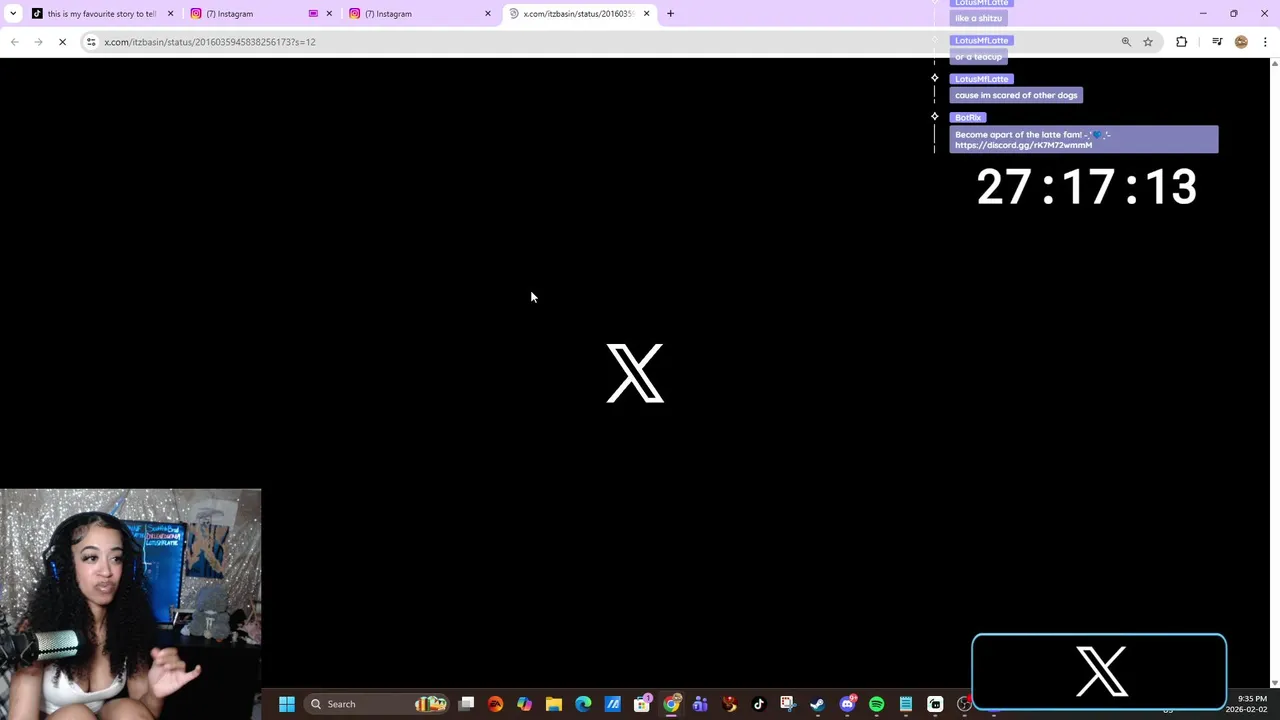Open Steam from the taskbar

pos(817,704)
